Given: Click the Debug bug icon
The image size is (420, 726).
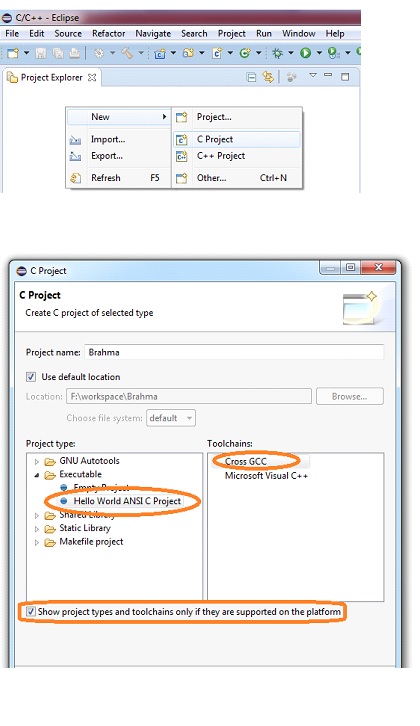Looking at the screenshot, I should click(x=277, y=53).
